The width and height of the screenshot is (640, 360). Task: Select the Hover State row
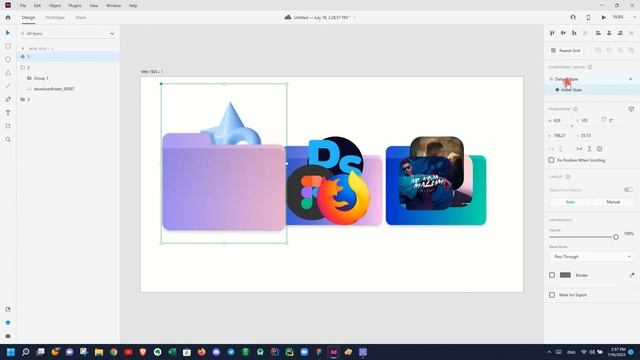(592, 90)
